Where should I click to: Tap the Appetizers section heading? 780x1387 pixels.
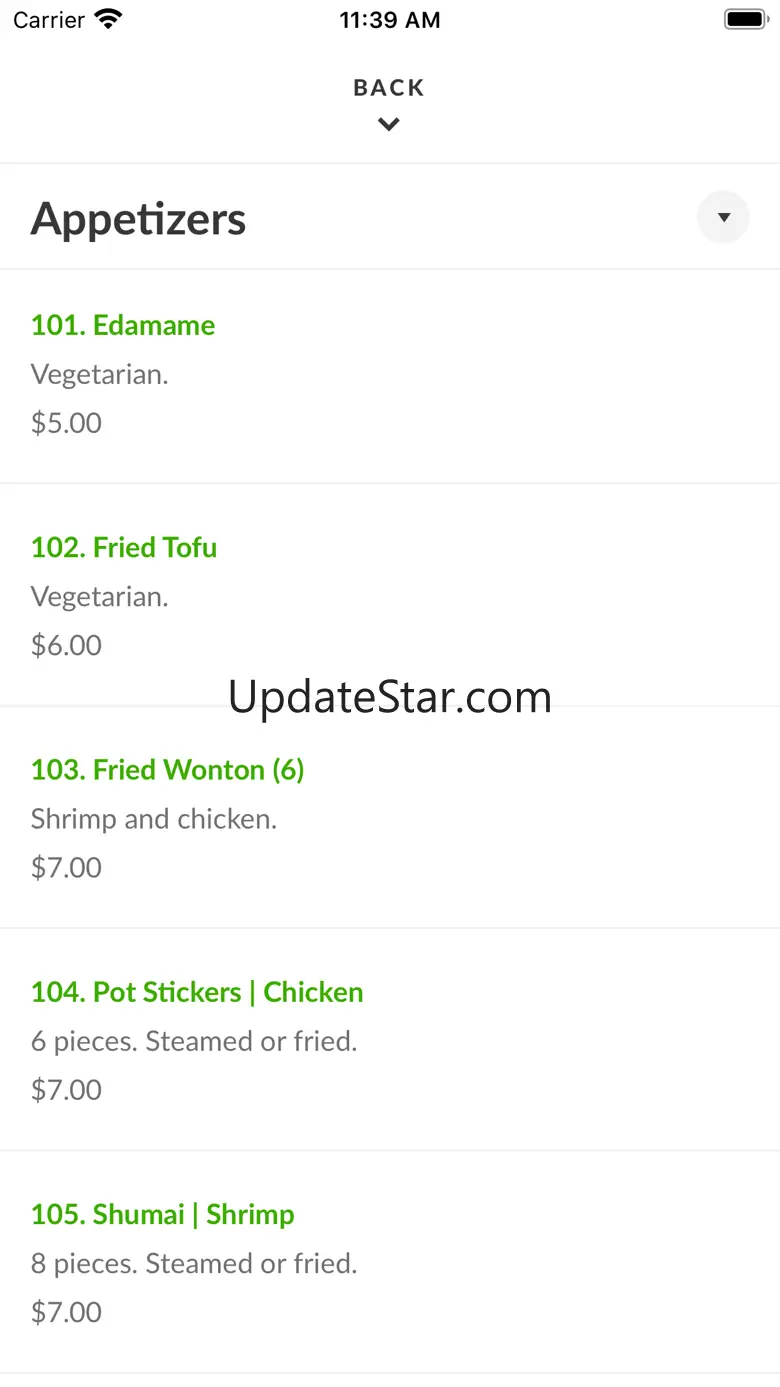coord(138,219)
